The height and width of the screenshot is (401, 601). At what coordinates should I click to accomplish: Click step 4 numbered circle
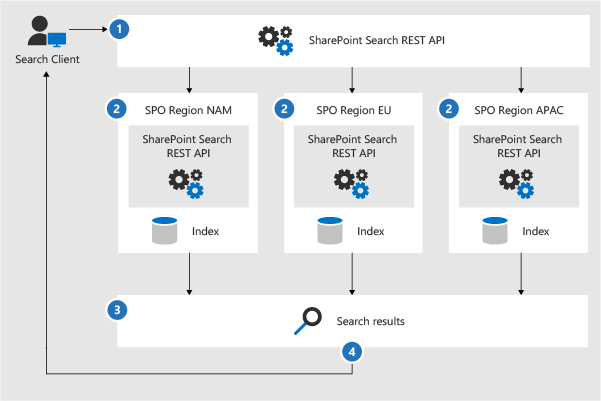coord(351,351)
